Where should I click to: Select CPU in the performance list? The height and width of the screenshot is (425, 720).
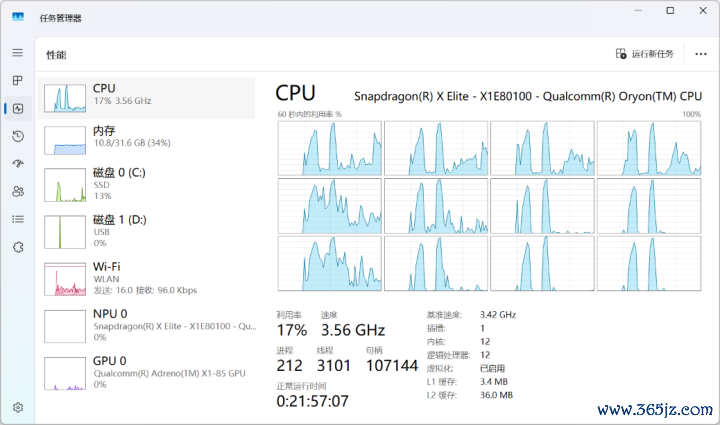tap(147, 96)
